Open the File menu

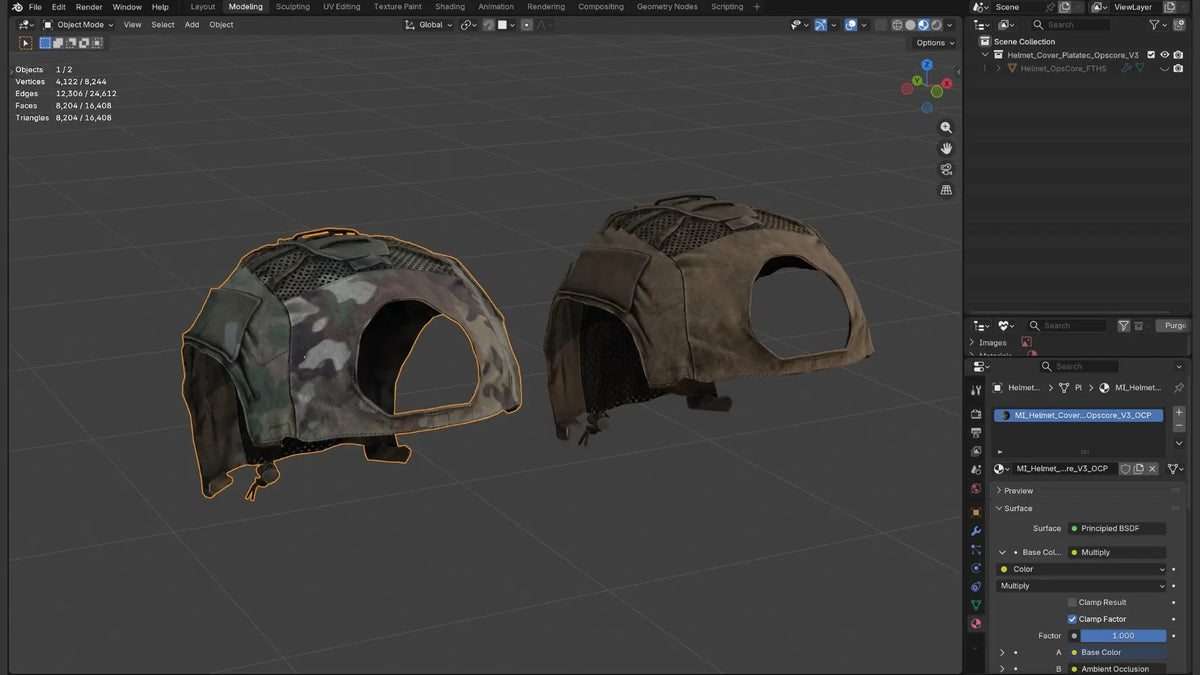[x=35, y=7]
